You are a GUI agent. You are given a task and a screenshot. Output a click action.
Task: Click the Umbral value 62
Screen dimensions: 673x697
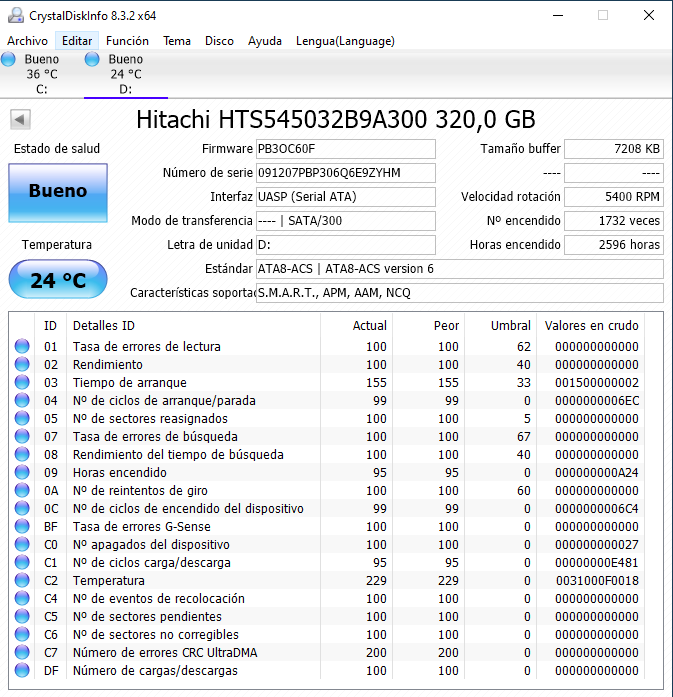[524, 346]
